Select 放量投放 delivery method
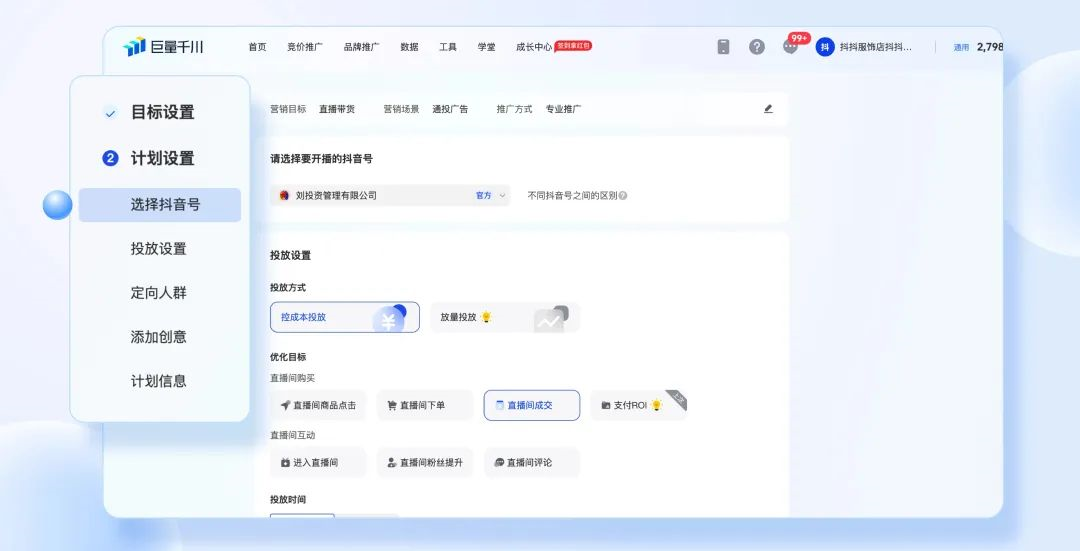 (x=504, y=317)
